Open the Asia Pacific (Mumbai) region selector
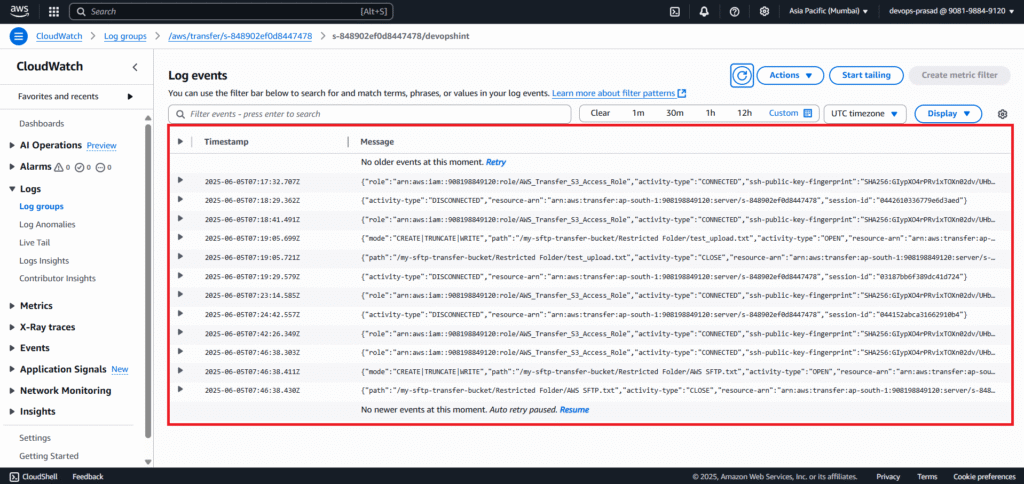Viewport: 1024px width, 484px height. (x=828, y=11)
